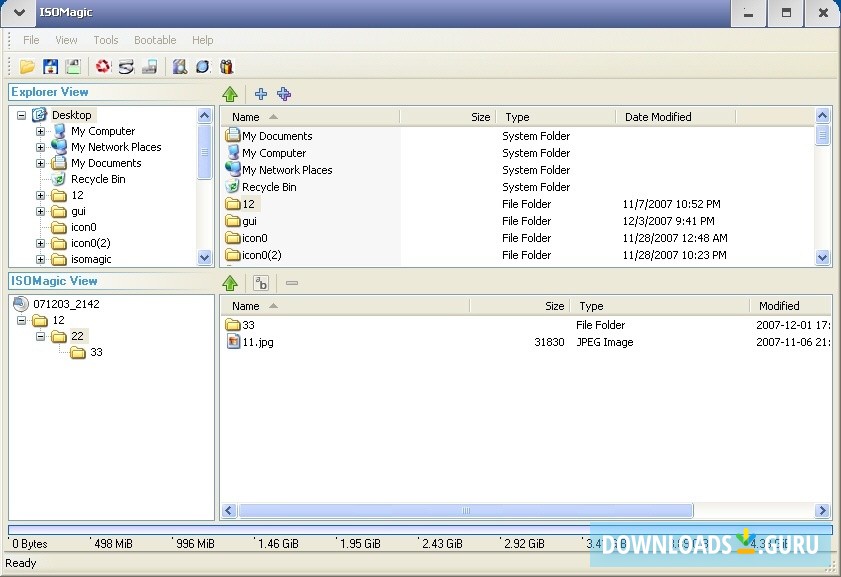The image size is (841, 577).
Task: Click the gift box toolbar icon
Action: [226, 67]
